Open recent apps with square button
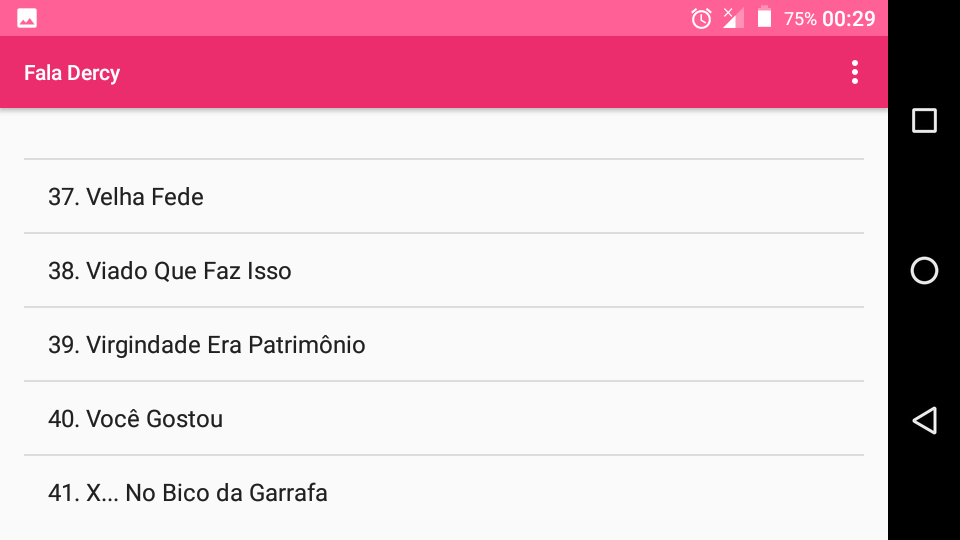The height and width of the screenshot is (540, 960). pos(925,121)
